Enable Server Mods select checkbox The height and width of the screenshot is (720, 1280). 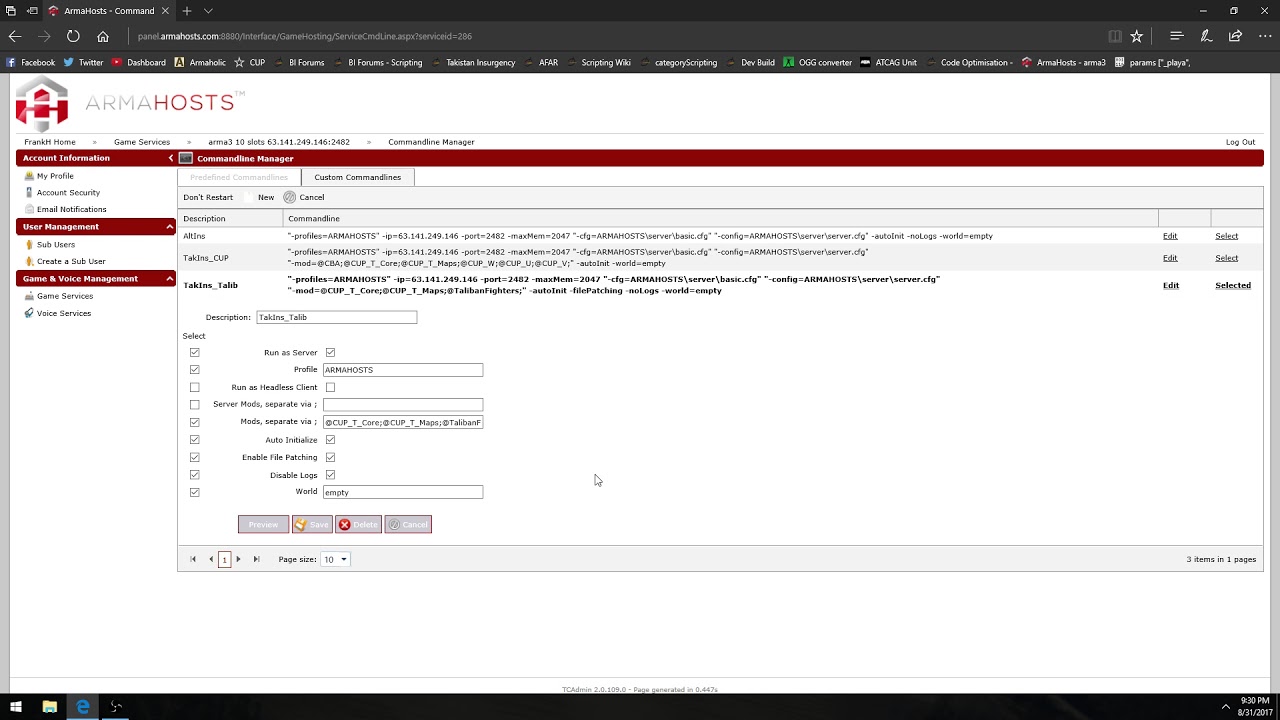(195, 405)
